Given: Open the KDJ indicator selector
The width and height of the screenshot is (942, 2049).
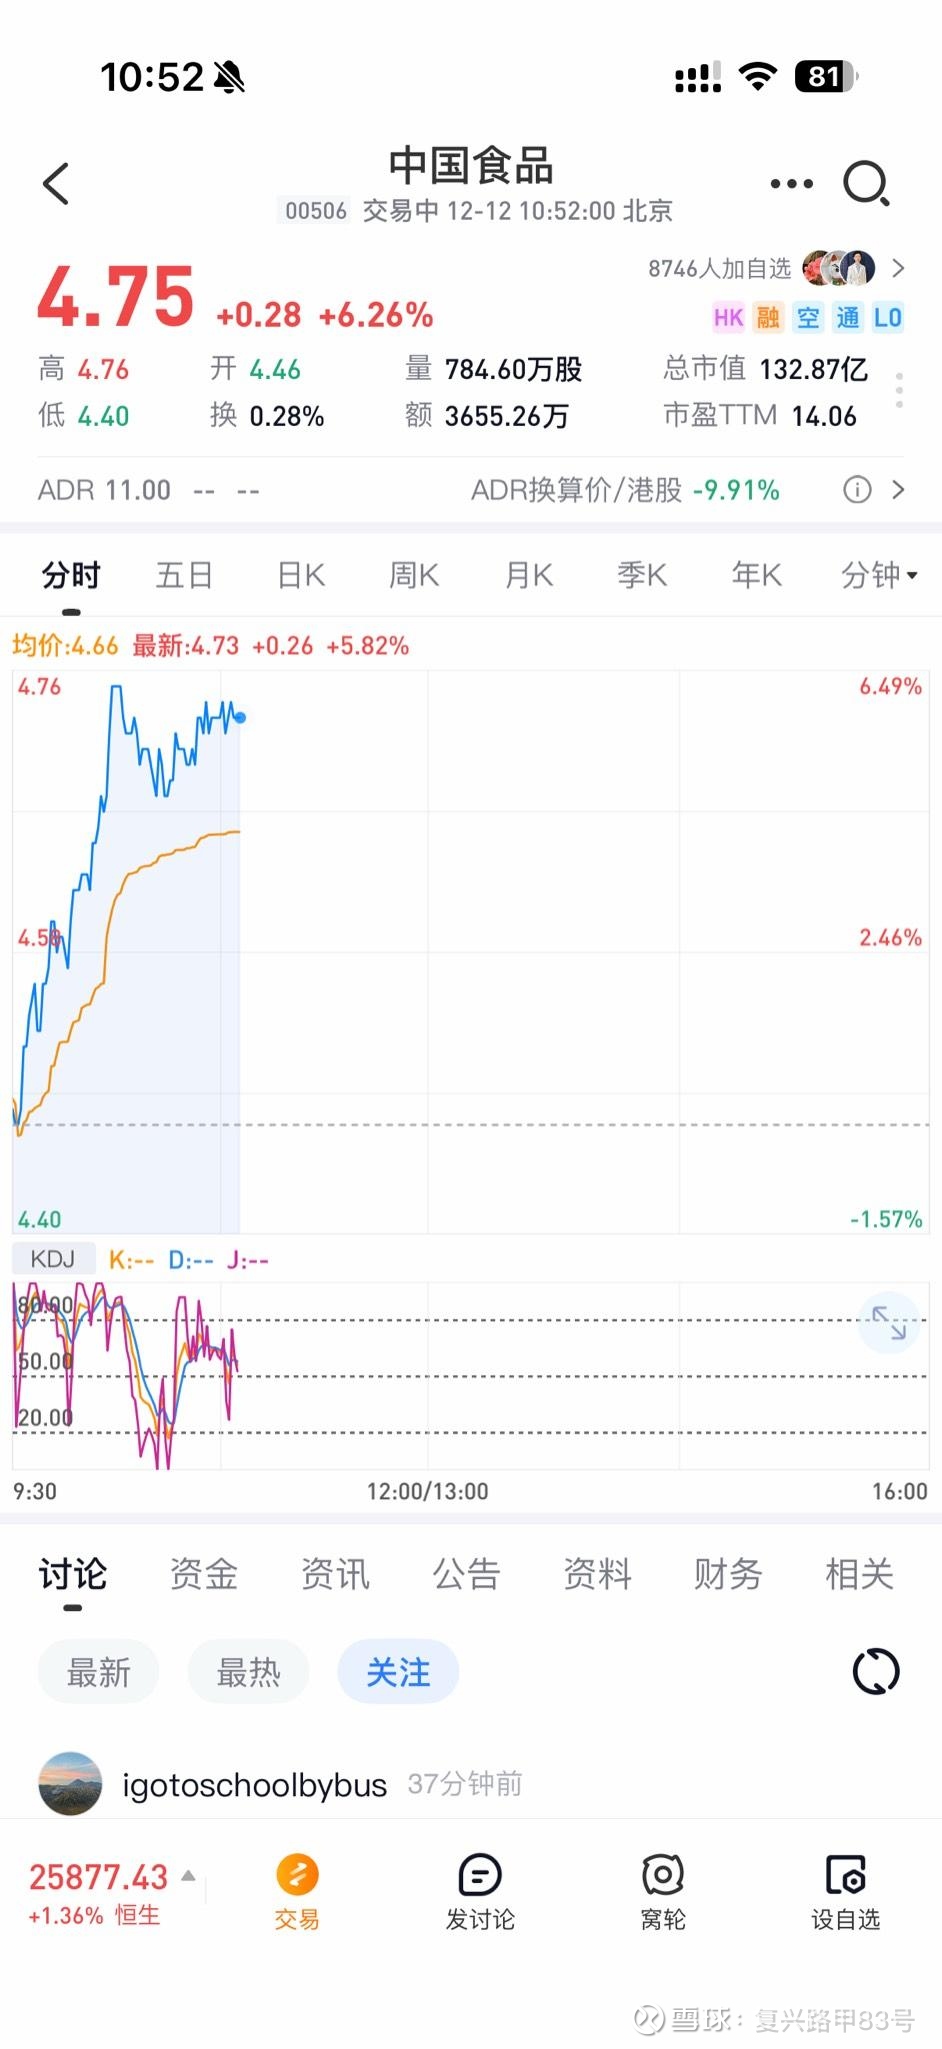Looking at the screenshot, I should pyautogui.click(x=53, y=1259).
